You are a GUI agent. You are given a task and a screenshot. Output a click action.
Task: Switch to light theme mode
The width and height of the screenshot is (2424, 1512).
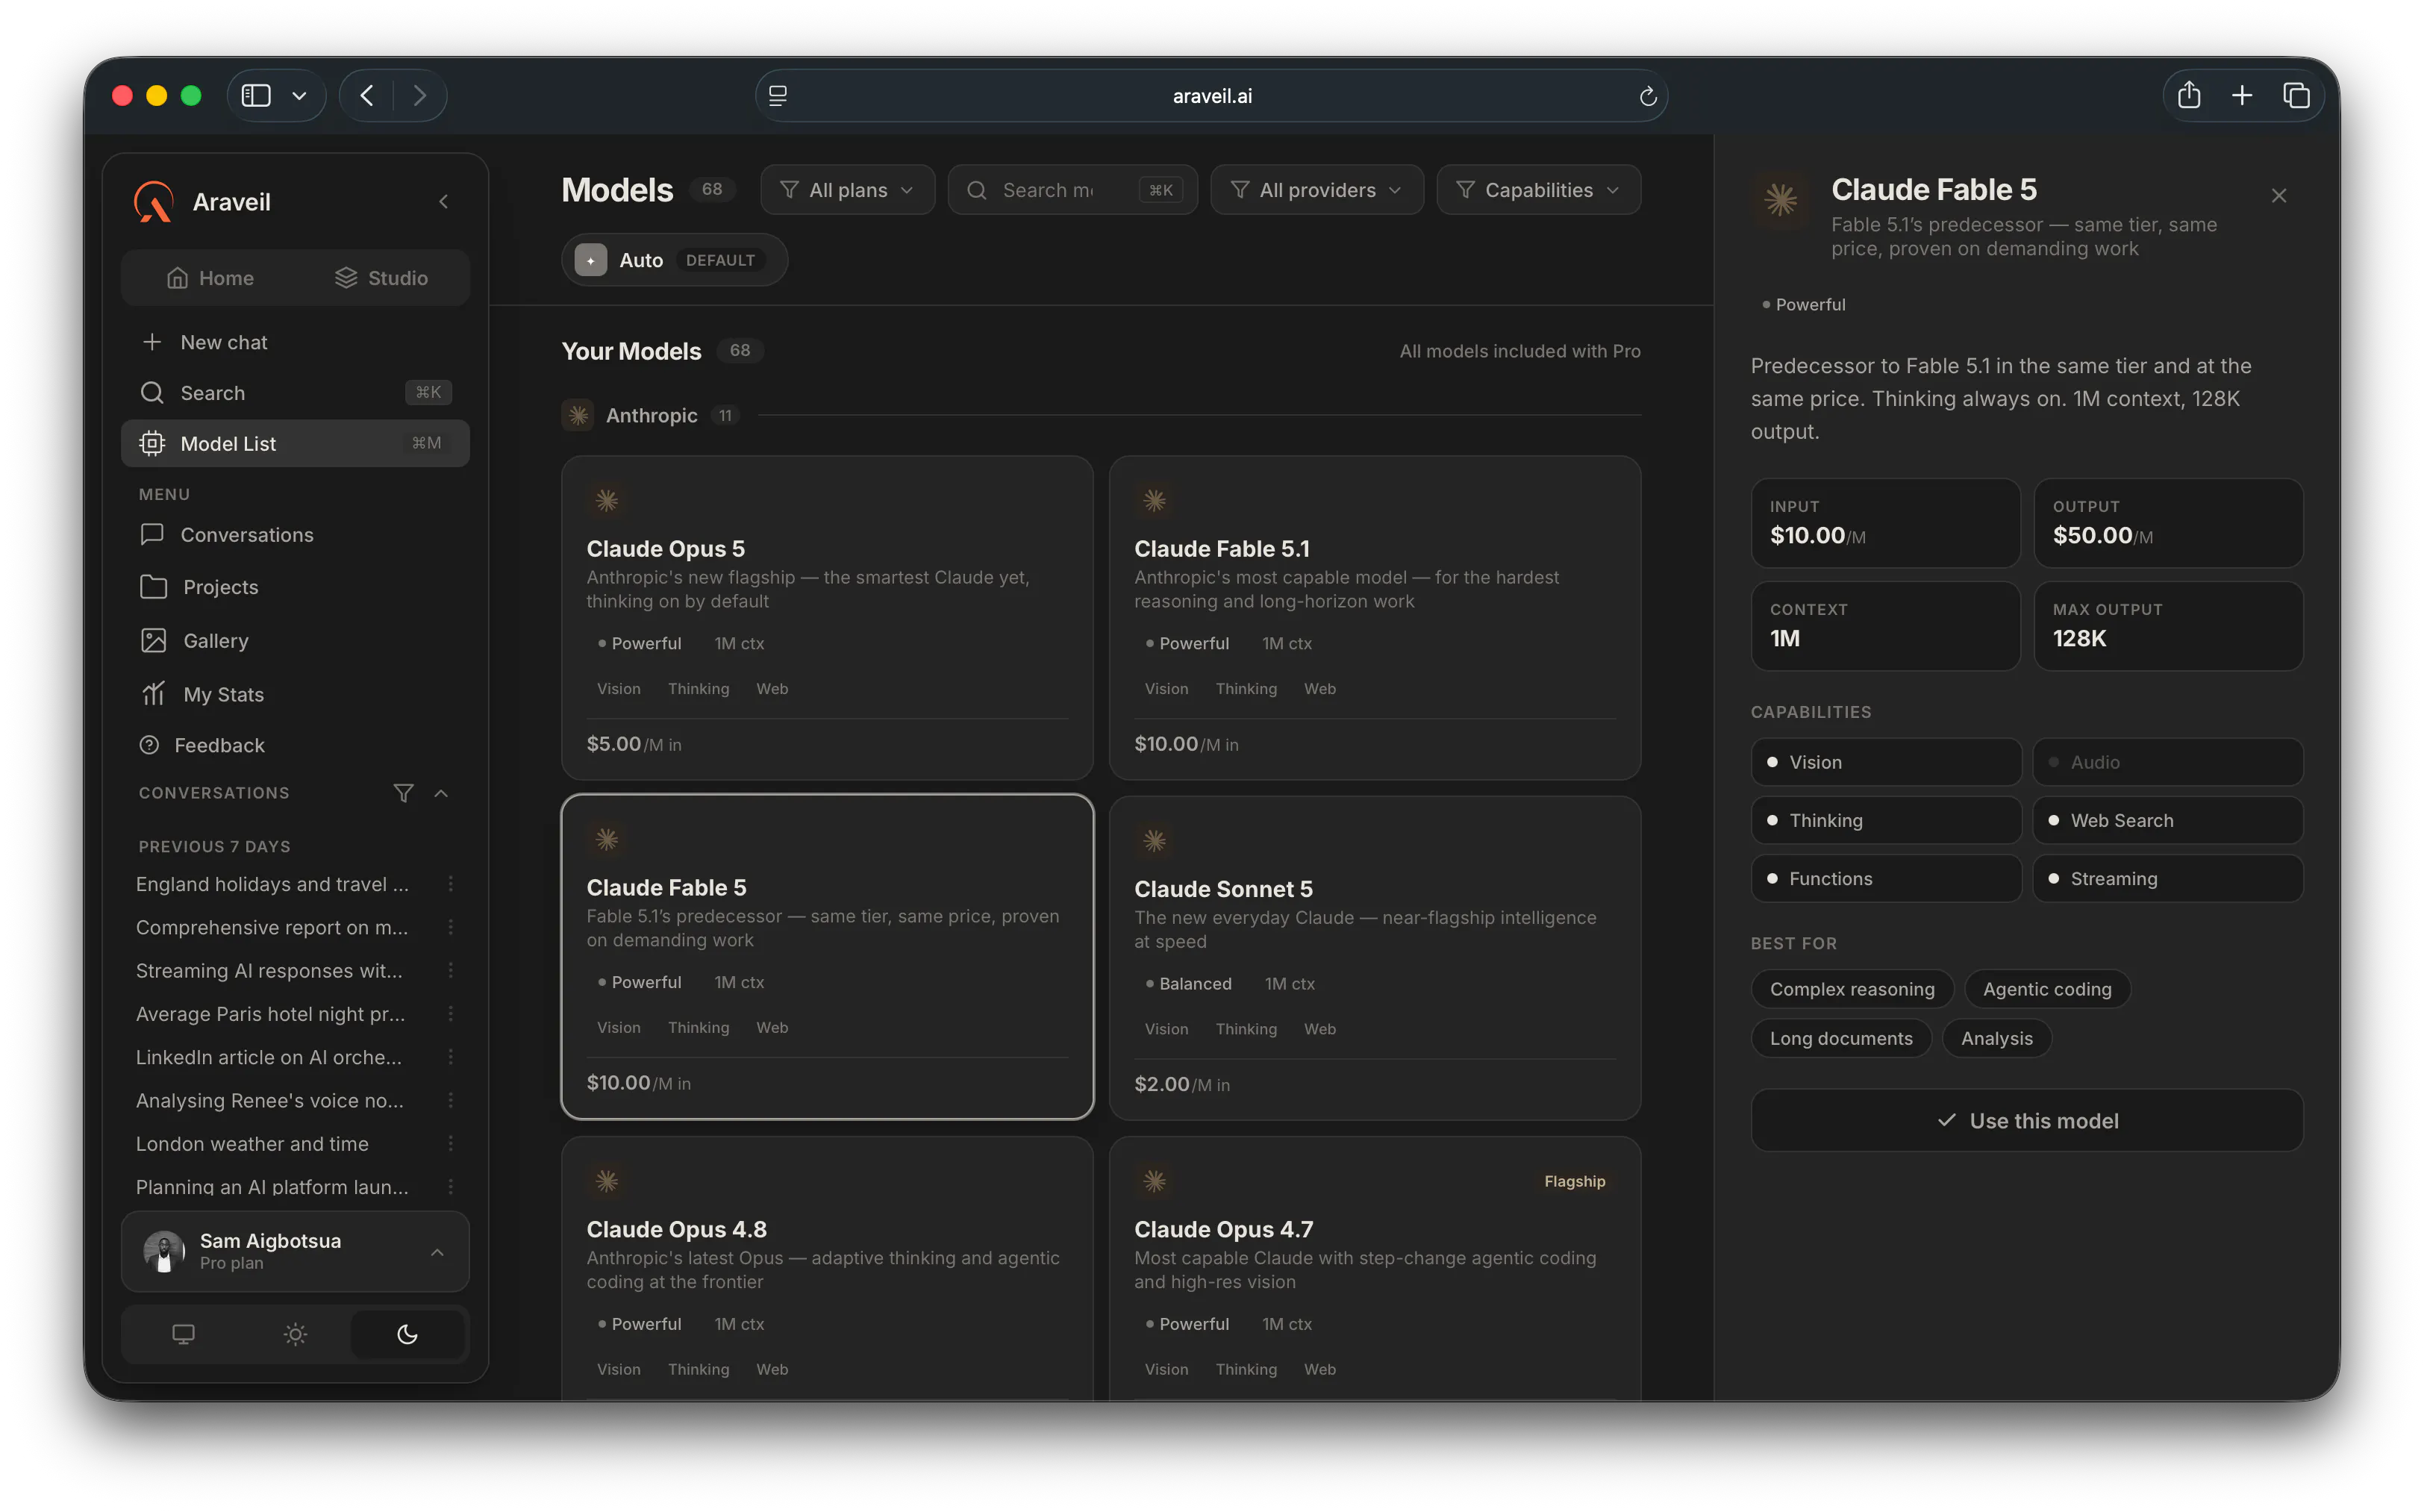(x=295, y=1334)
